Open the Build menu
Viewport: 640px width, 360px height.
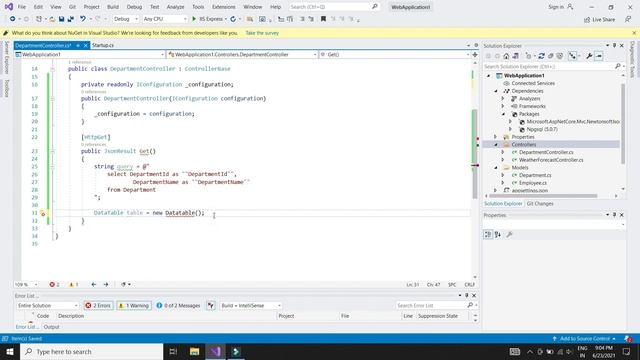pyautogui.click(x=113, y=7)
